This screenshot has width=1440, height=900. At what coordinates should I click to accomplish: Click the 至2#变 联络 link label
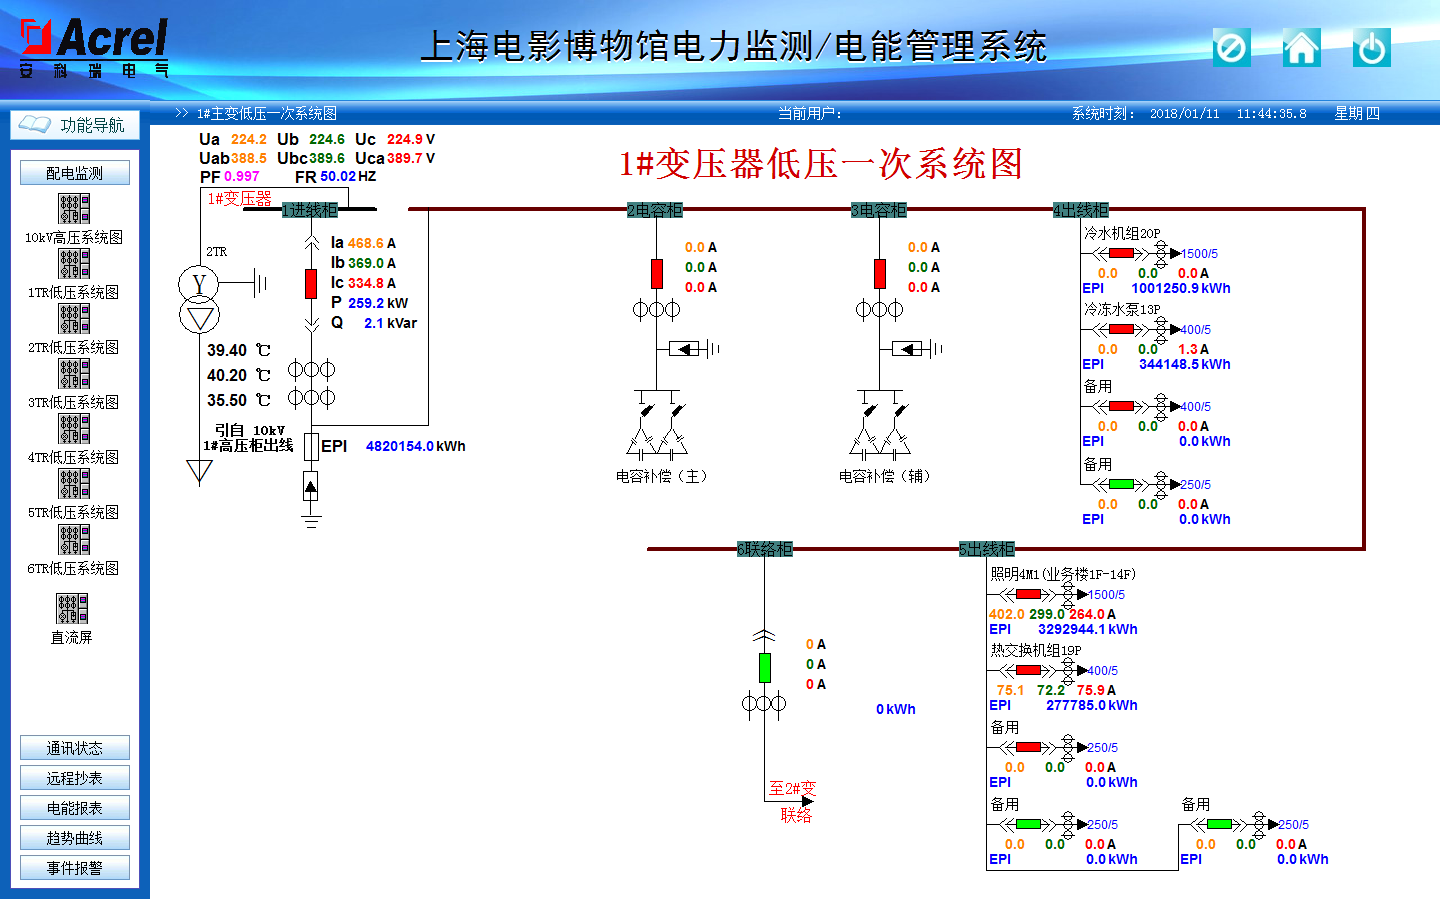[x=793, y=801]
